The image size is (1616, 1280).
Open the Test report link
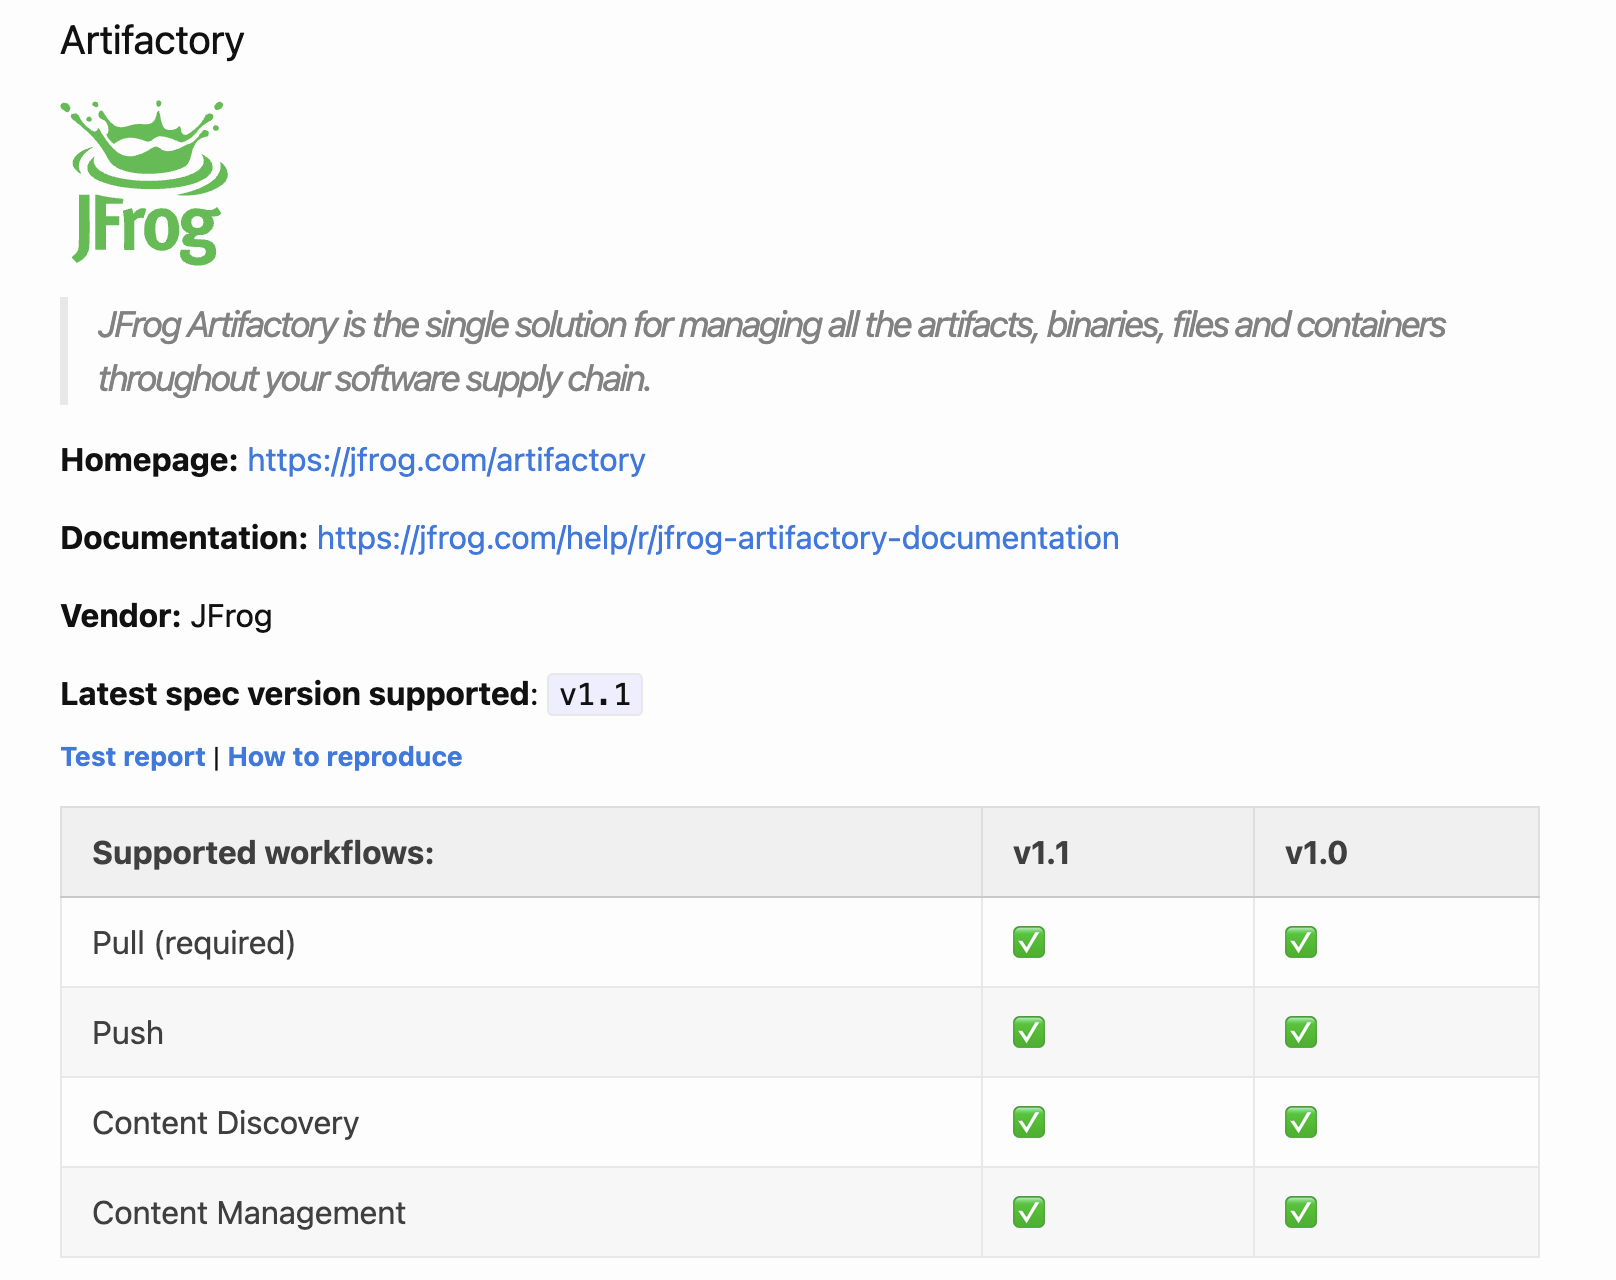coord(133,757)
